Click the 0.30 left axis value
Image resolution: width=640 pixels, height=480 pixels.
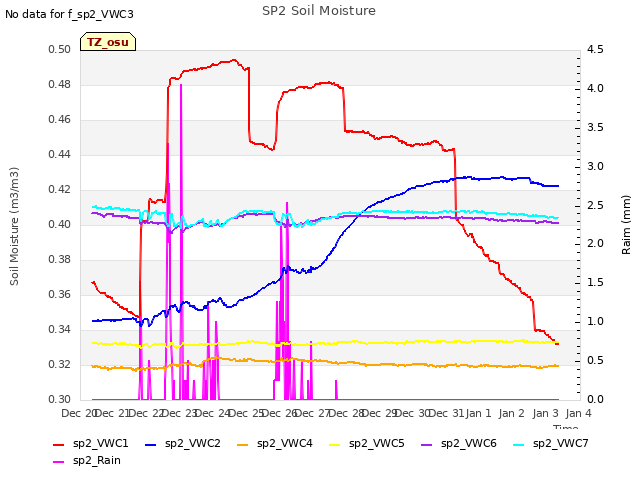[60, 400]
